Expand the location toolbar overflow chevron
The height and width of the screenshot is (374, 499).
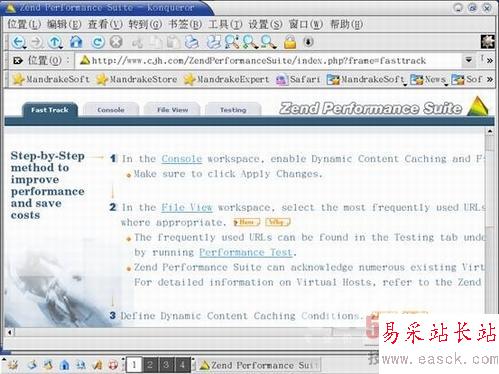click(x=490, y=61)
